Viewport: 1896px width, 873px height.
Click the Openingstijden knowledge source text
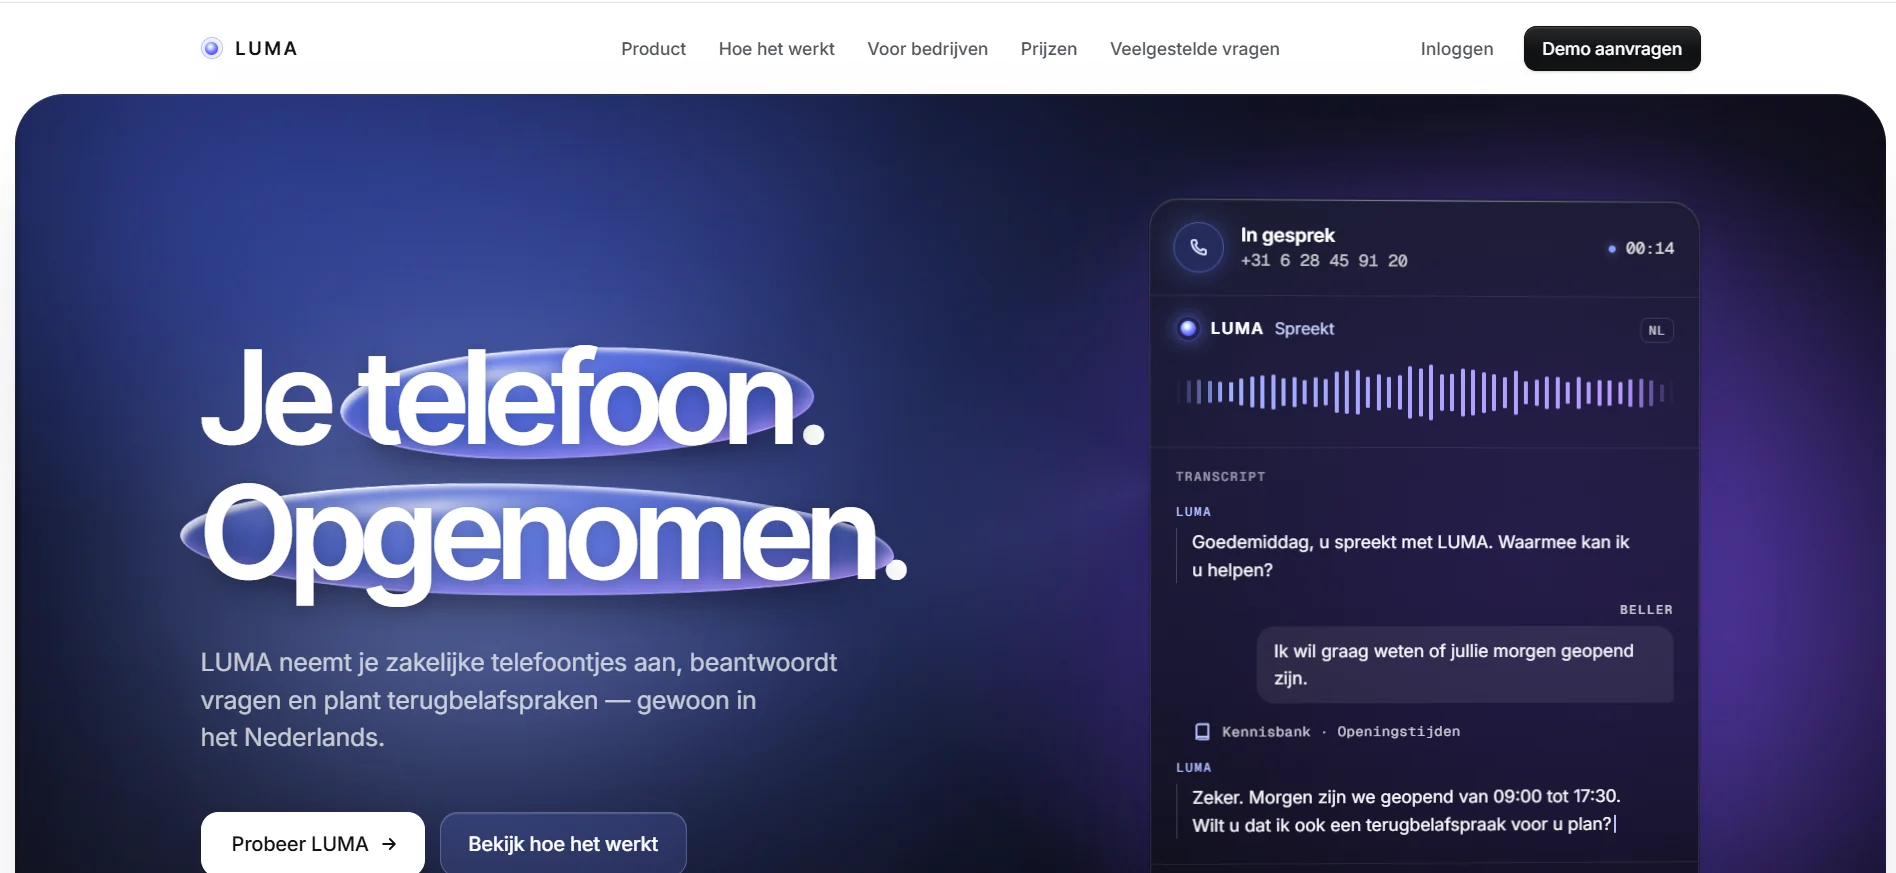tap(1398, 732)
